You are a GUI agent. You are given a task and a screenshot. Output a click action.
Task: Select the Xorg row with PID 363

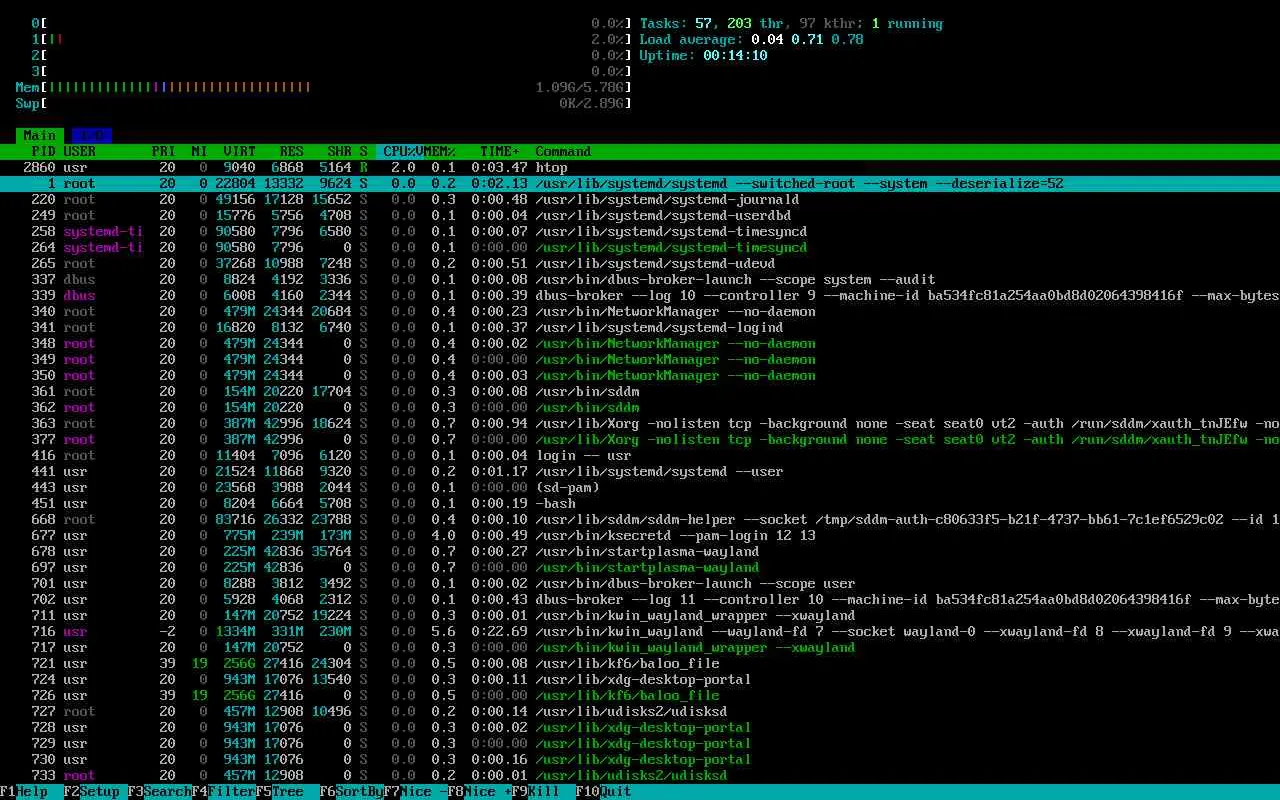[640, 423]
